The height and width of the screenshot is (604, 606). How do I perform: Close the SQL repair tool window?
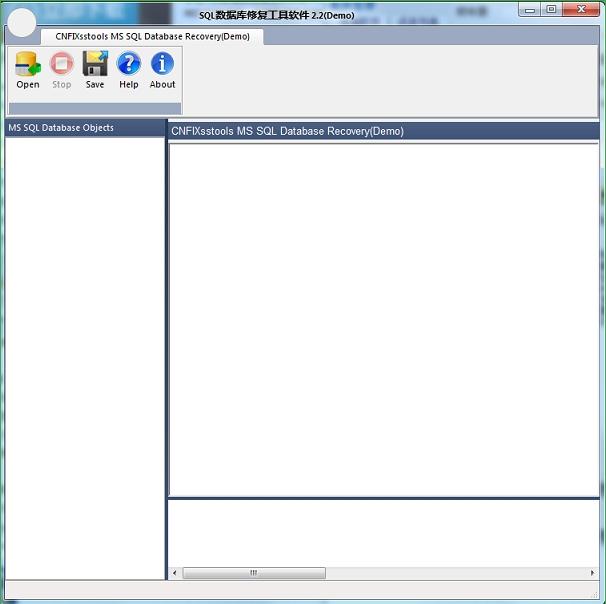[x=581, y=10]
